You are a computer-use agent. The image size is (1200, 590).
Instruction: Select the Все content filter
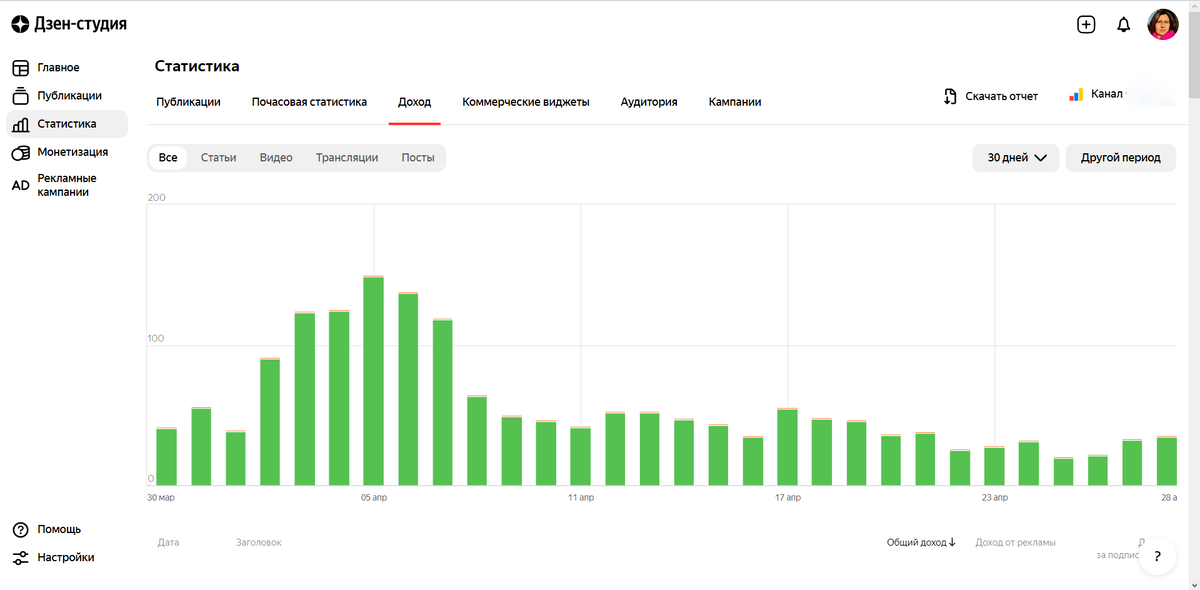(x=168, y=158)
